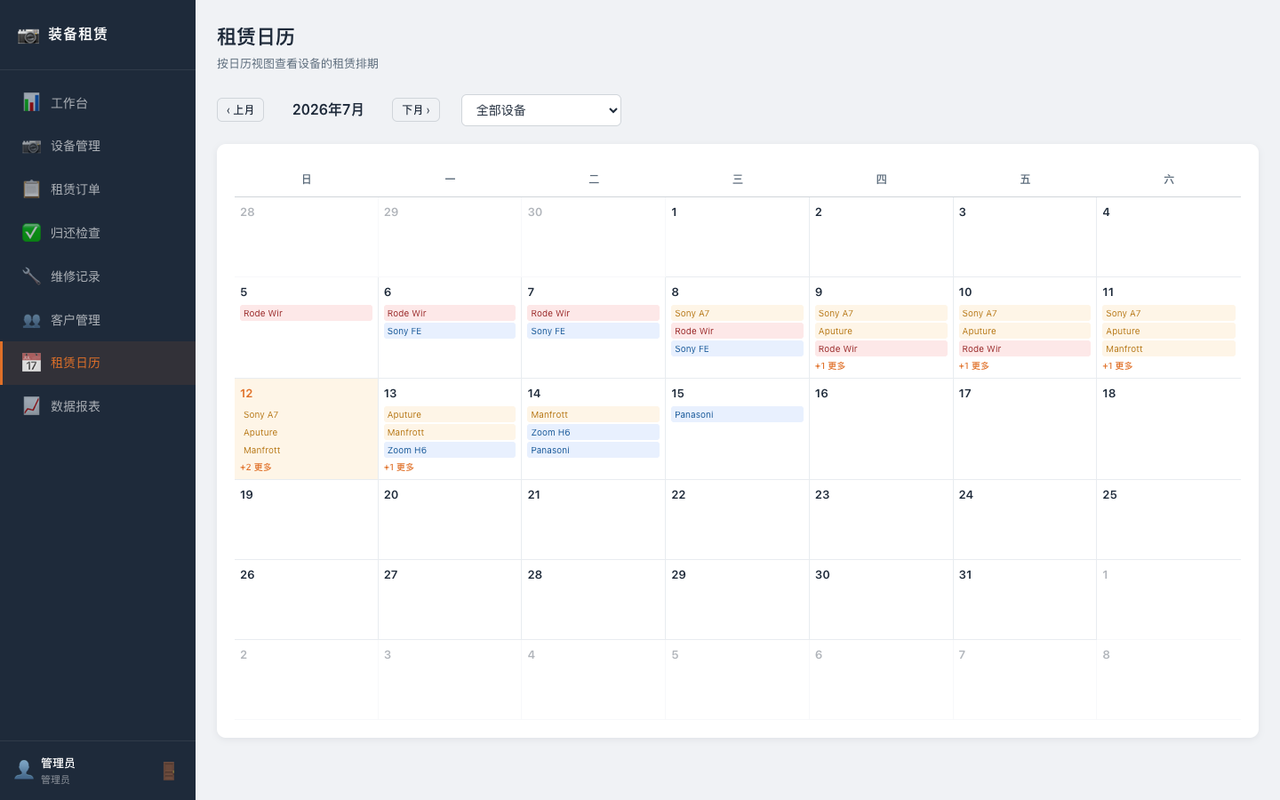Click the logout door icon
This screenshot has height=800, width=1280.
[x=169, y=770]
